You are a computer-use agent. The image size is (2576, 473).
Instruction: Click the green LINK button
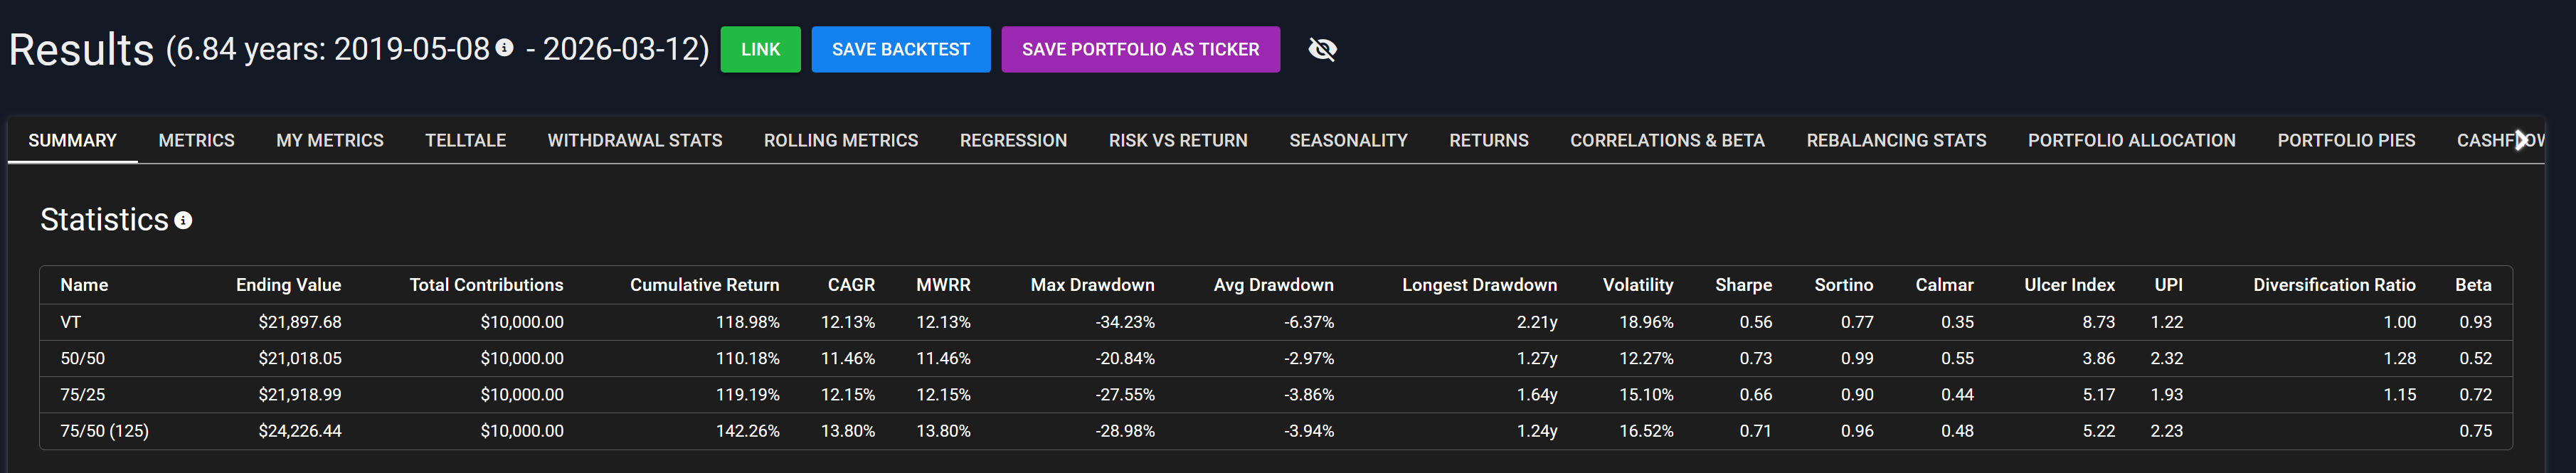point(760,49)
